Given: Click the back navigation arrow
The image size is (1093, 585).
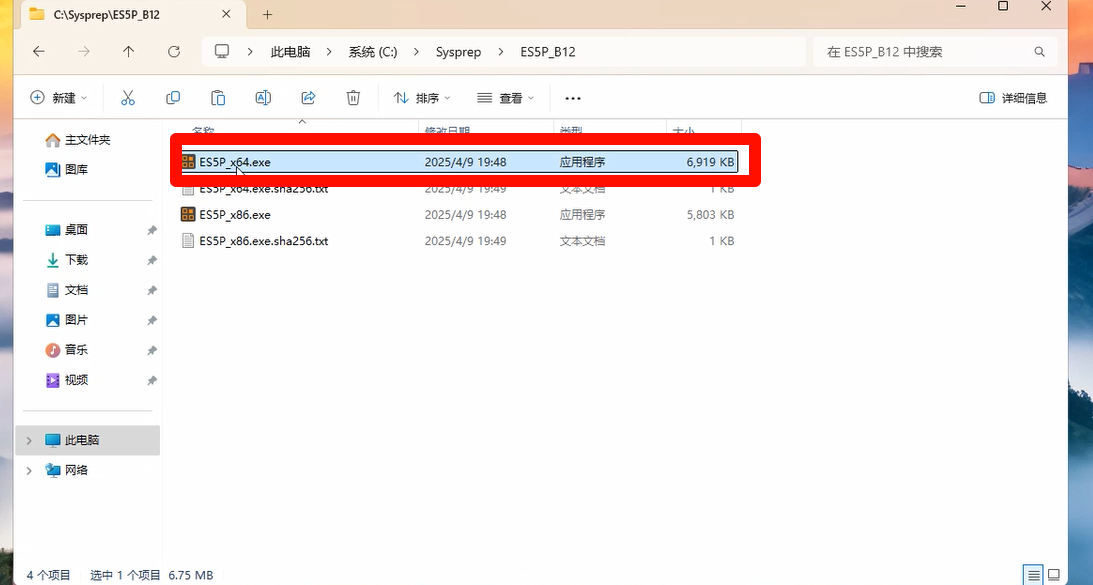Looking at the screenshot, I should click(x=37, y=51).
